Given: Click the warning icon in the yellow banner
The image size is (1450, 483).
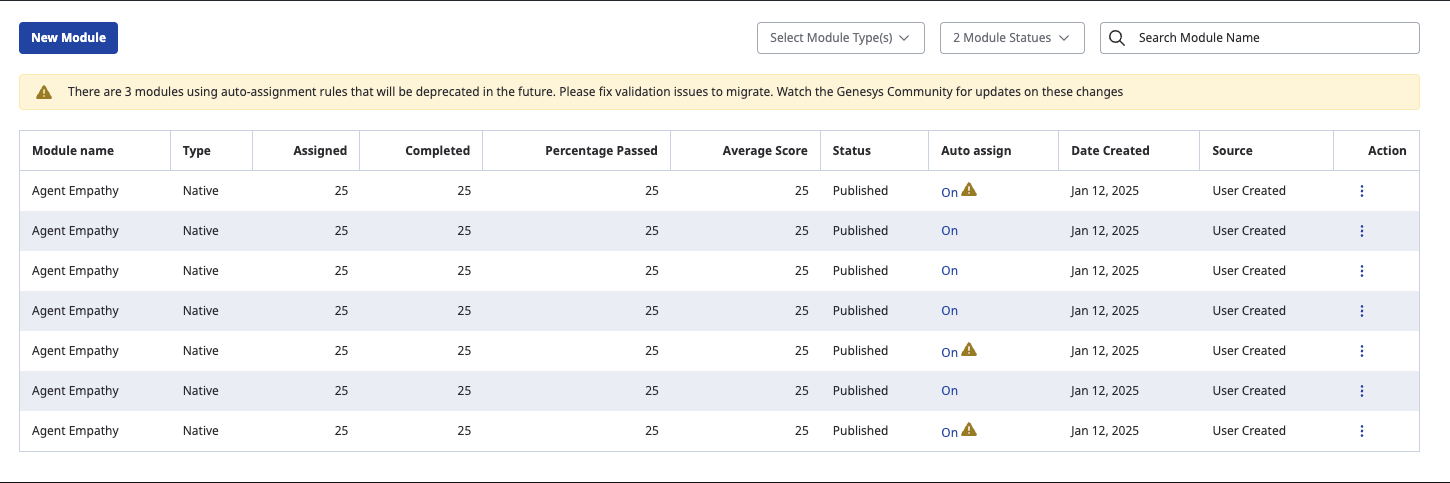Looking at the screenshot, I should 44,92.
